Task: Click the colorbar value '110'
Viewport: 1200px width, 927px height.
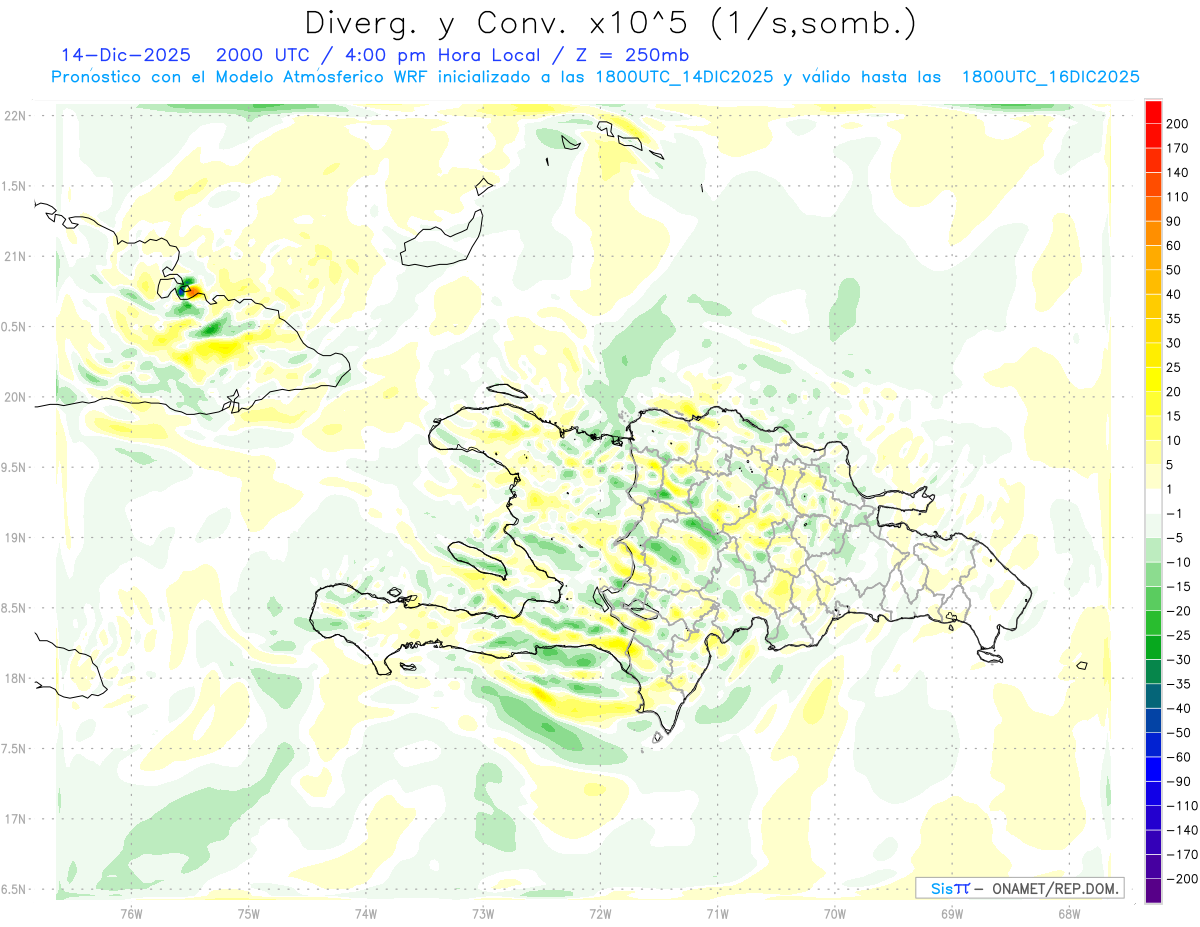Action: pos(1178,197)
